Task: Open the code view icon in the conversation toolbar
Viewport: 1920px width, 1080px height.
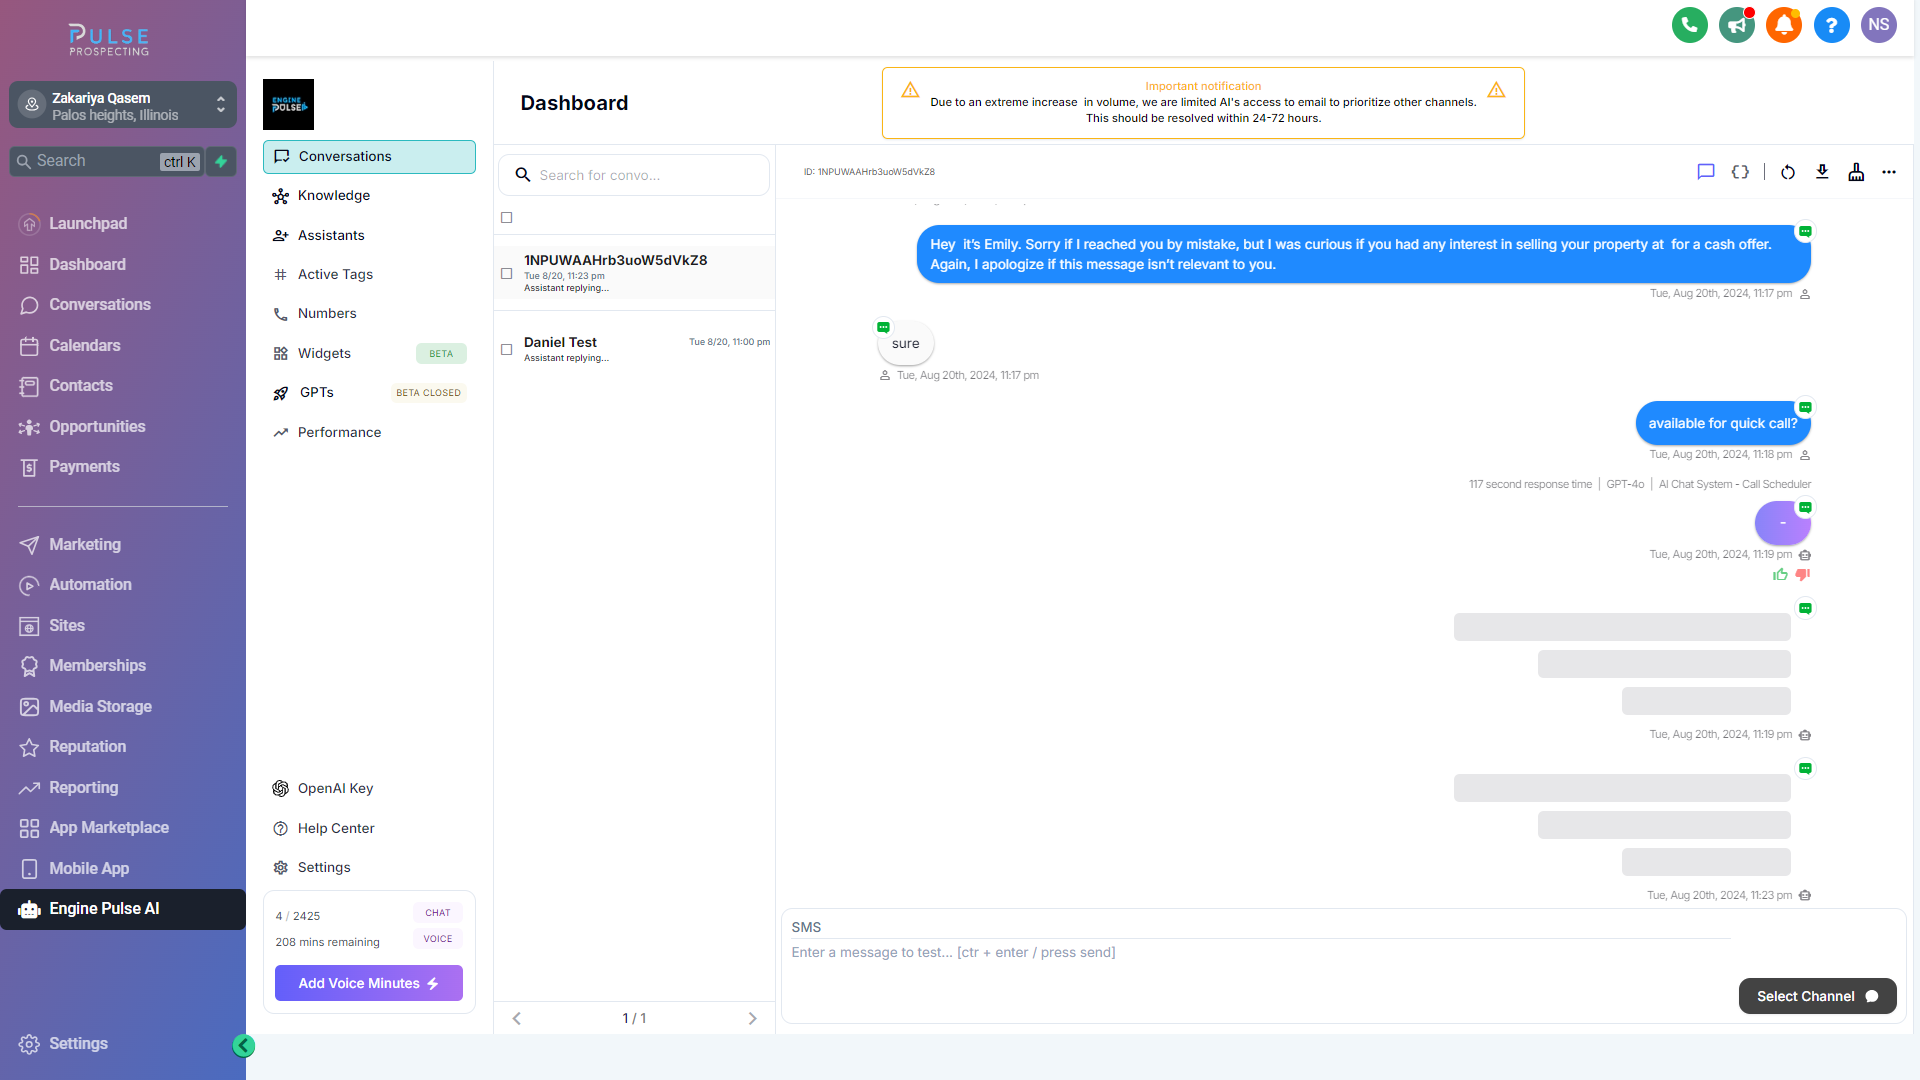Action: pos(1740,172)
